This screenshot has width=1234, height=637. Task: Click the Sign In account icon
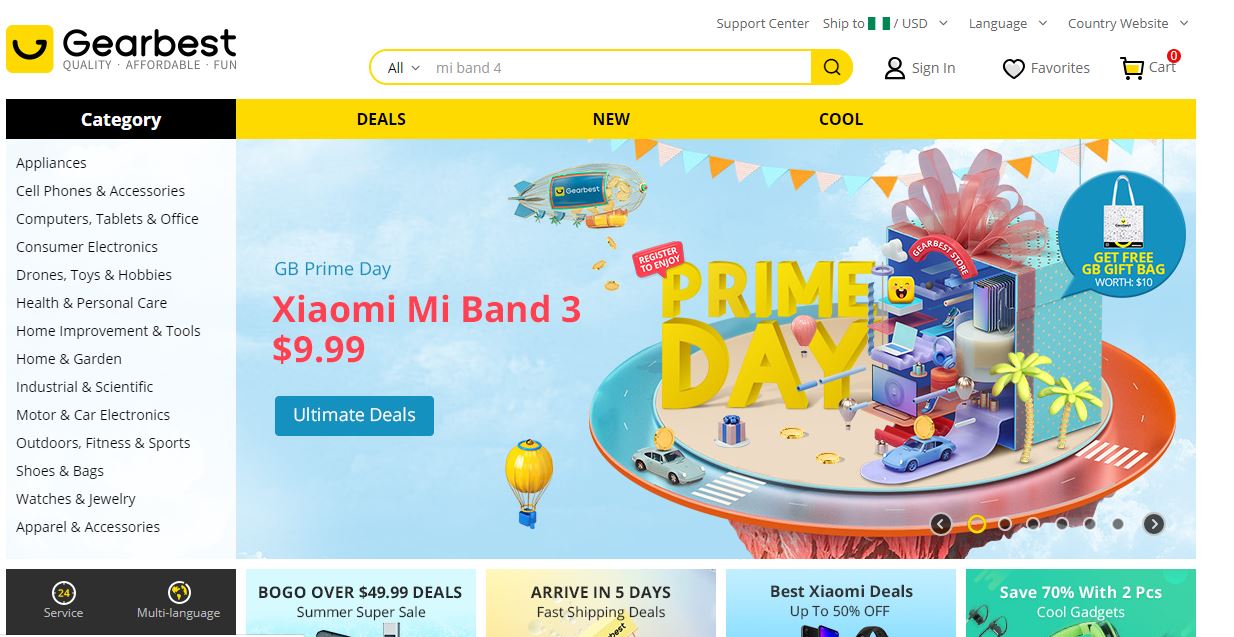(x=893, y=67)
